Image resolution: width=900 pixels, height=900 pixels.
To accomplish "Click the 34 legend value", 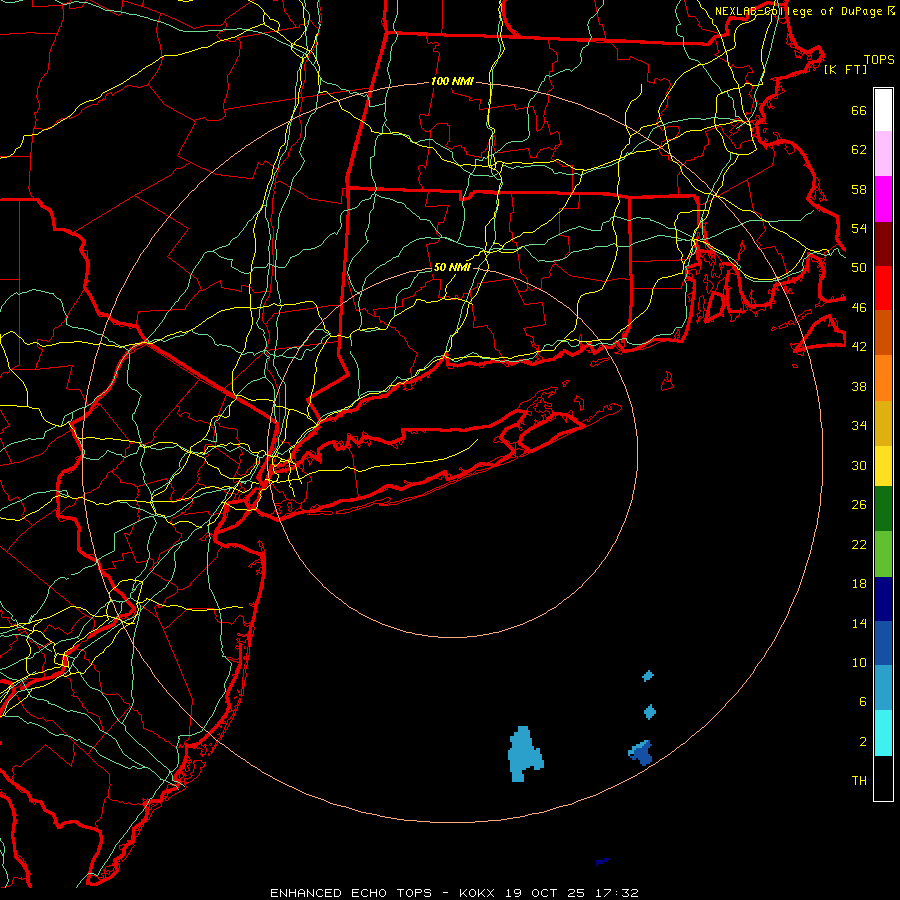I will click(859, 425).
